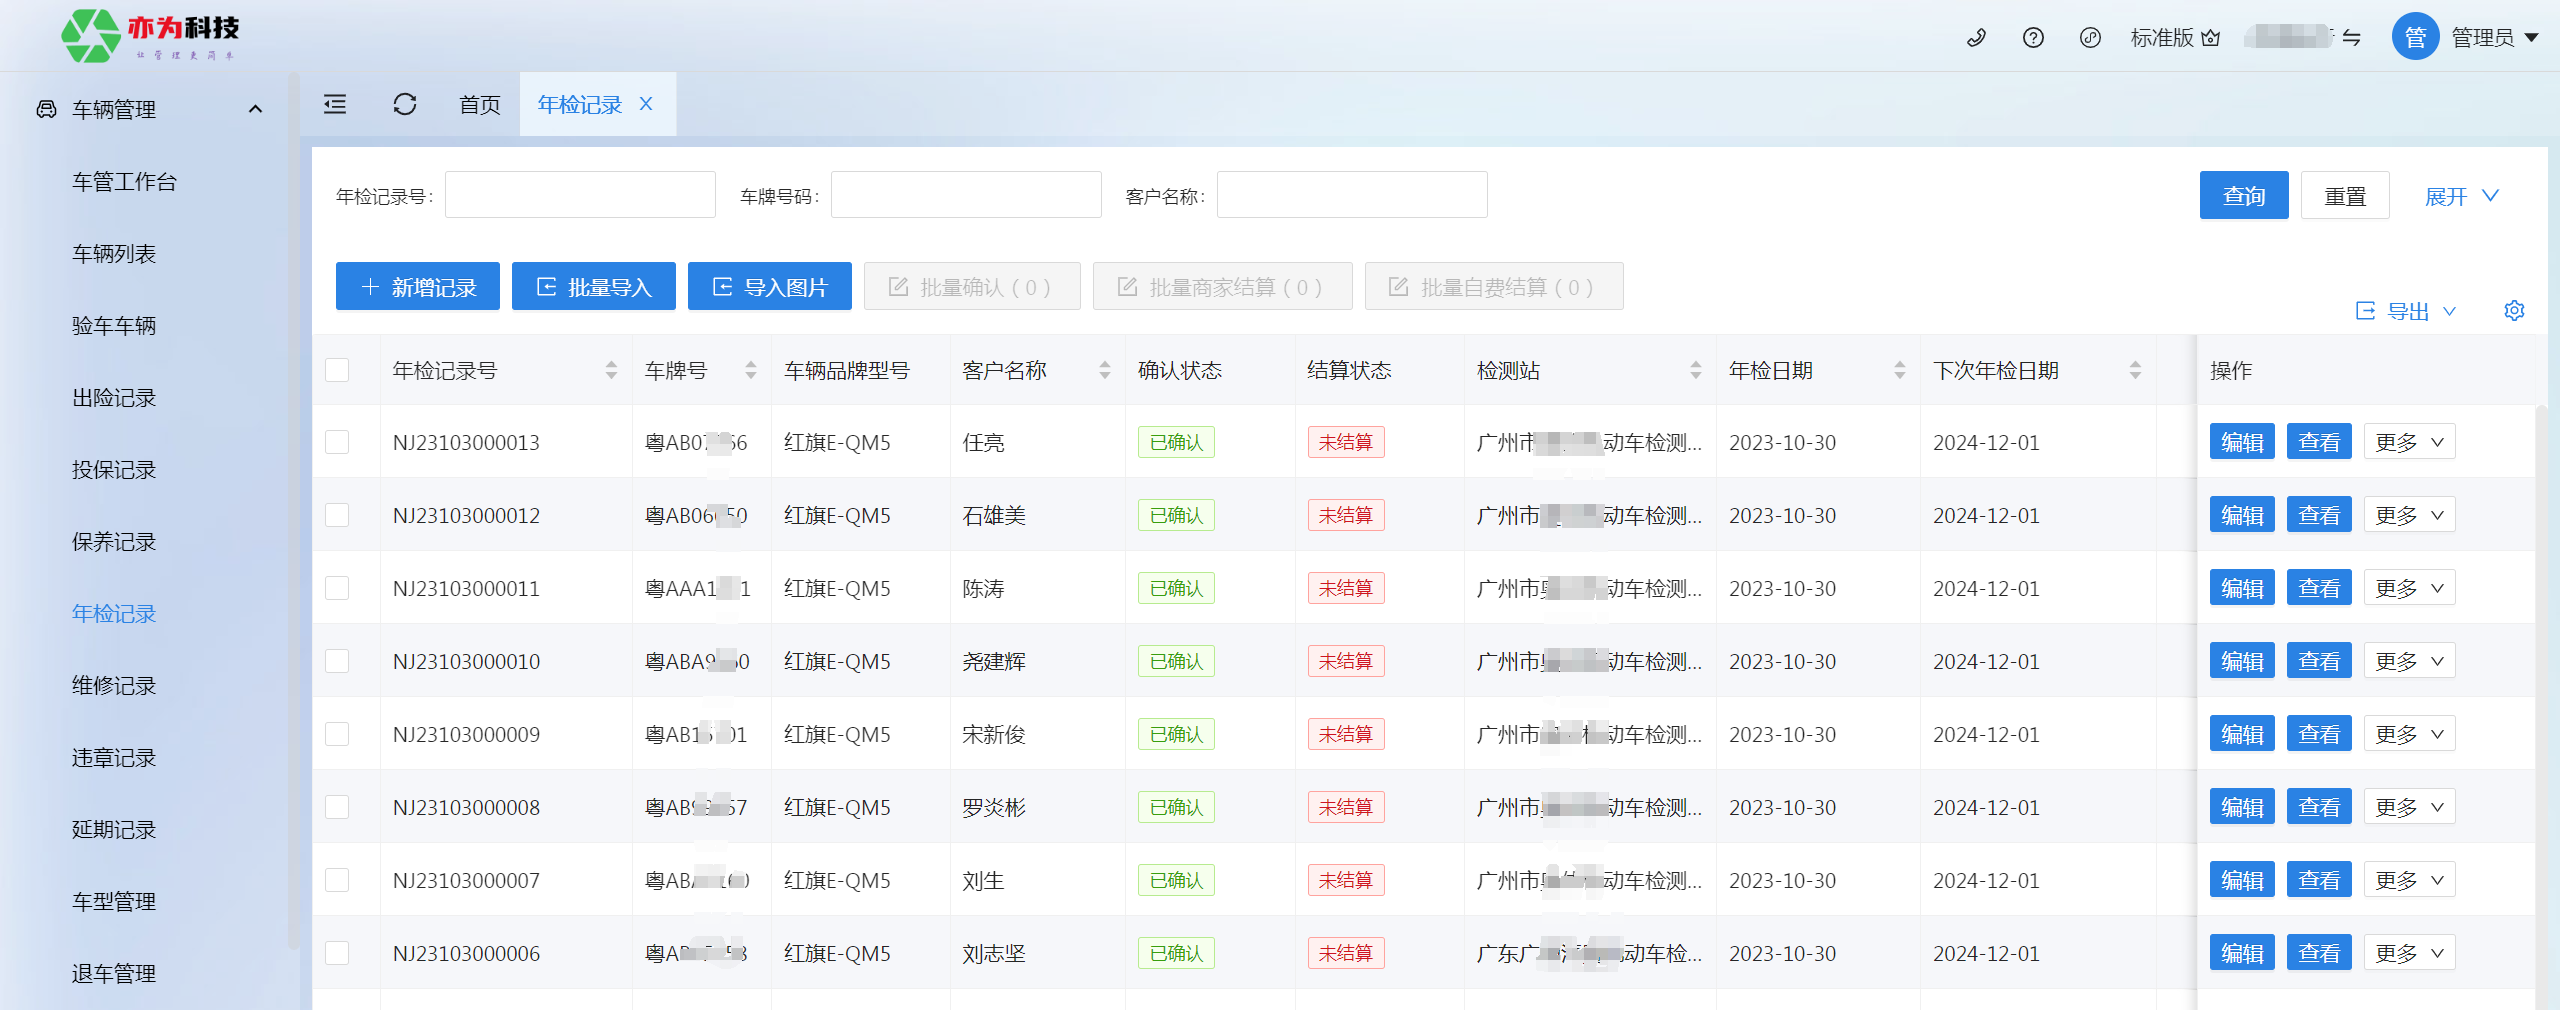Click the refresh page icon
This screenshot has width=2560, height=1010.
click(x=405, y=104)
